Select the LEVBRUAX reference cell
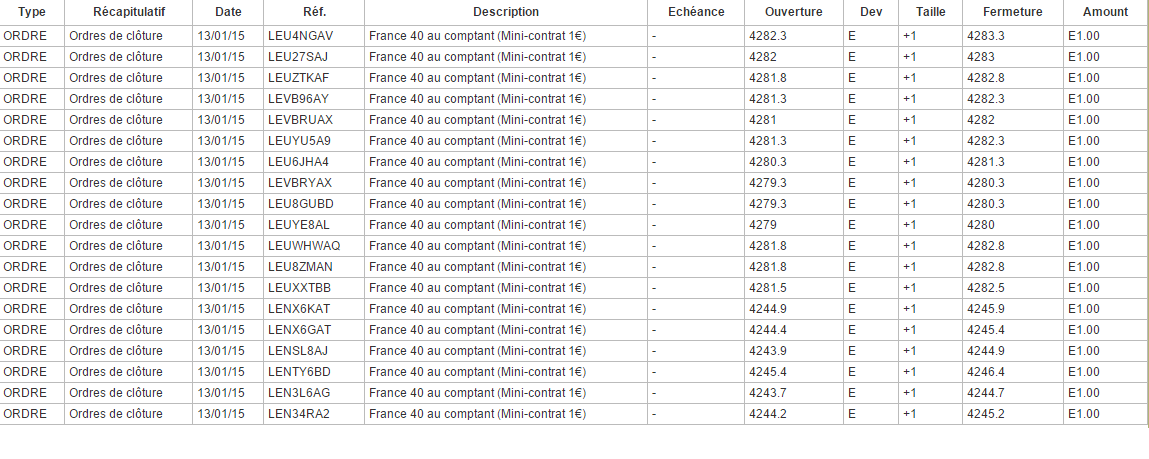The height and width of the screenshot is (459, 1149). pyautogui.click(x=300, y=120)
